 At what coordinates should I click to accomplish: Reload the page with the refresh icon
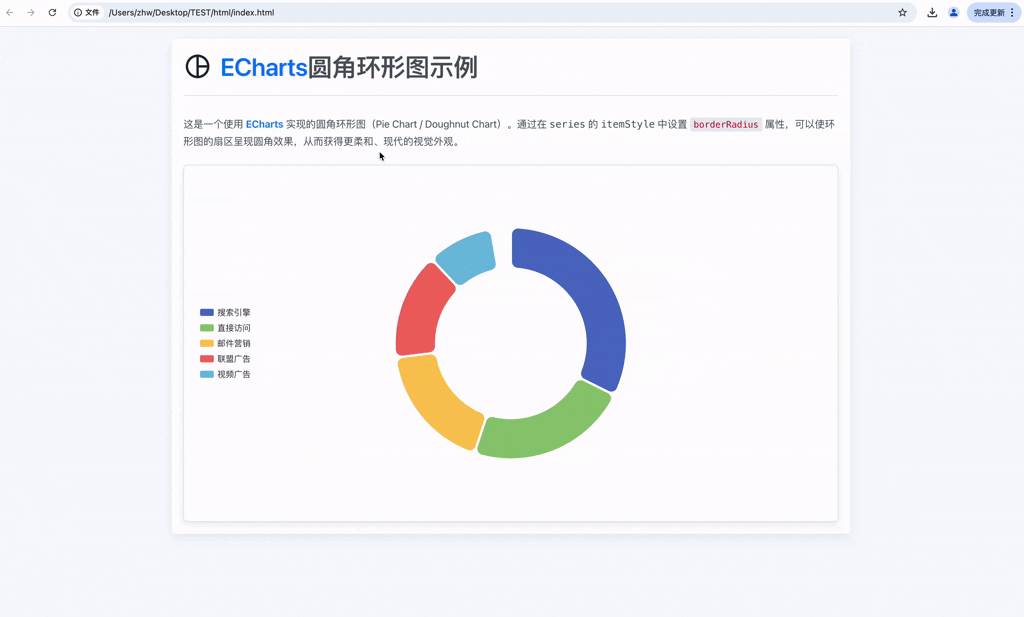pos(52,13)
